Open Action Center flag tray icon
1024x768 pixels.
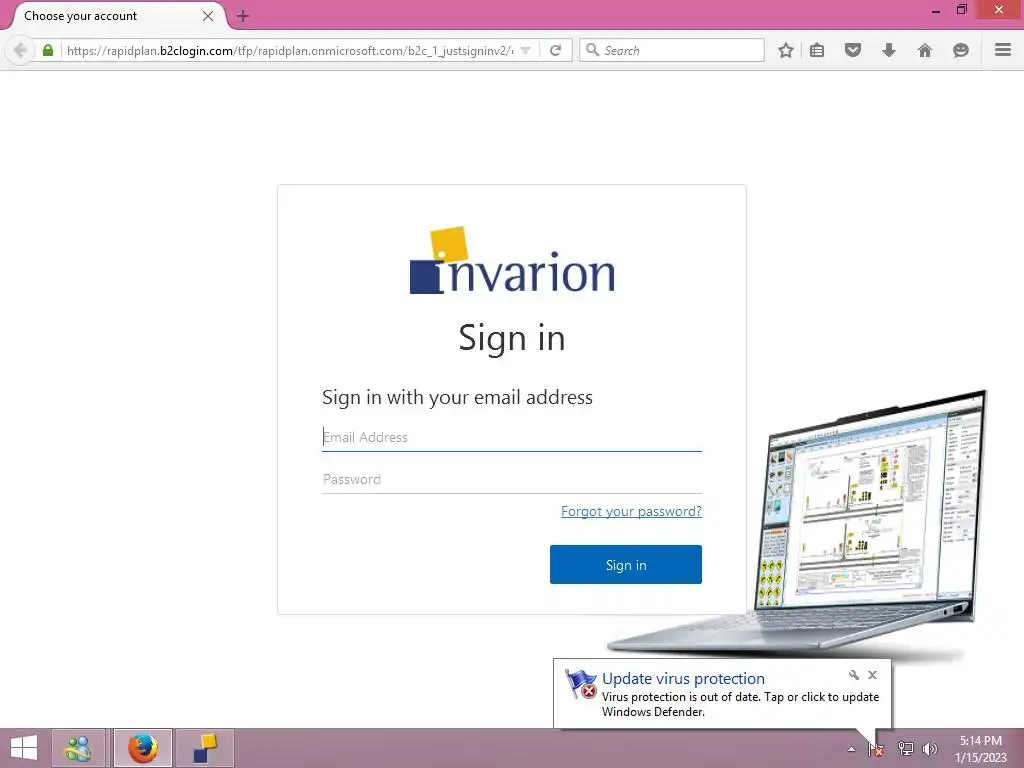click(876, 750)
